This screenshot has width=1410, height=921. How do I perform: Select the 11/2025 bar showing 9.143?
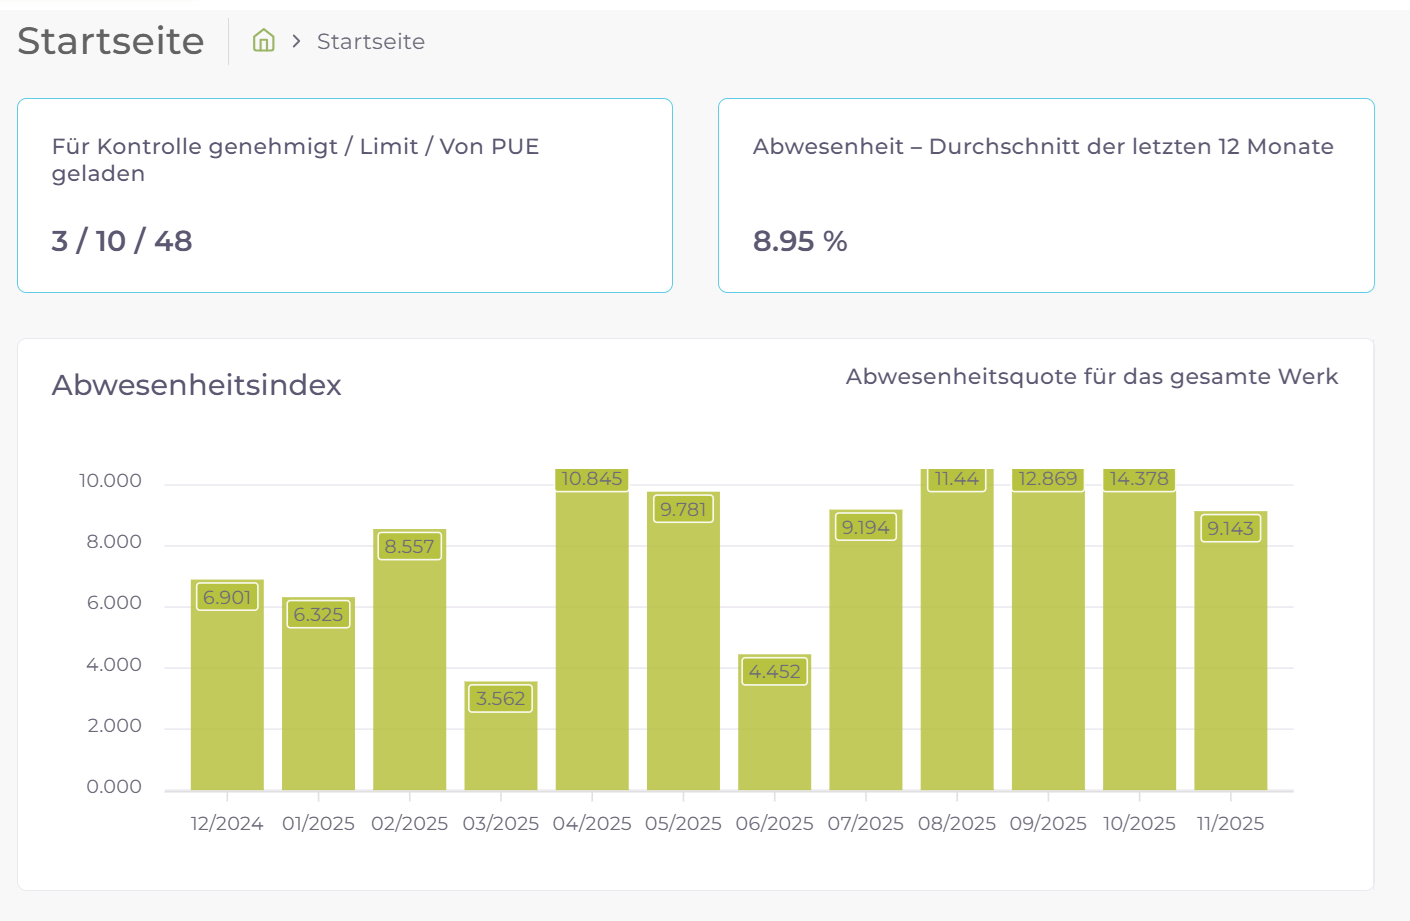[x=1230, y=650]
